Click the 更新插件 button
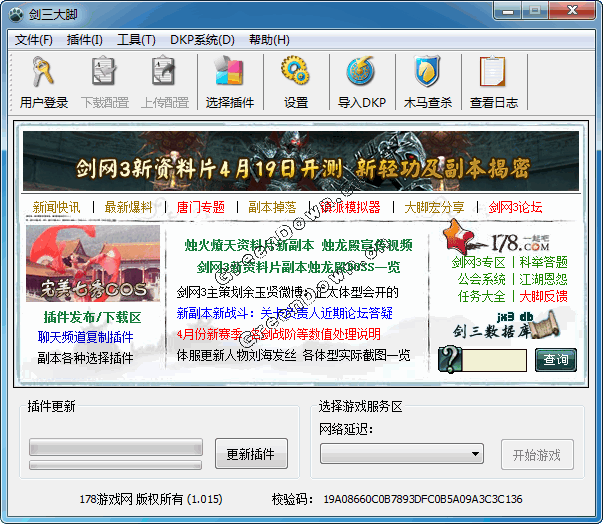 click(x=251, y=454)
